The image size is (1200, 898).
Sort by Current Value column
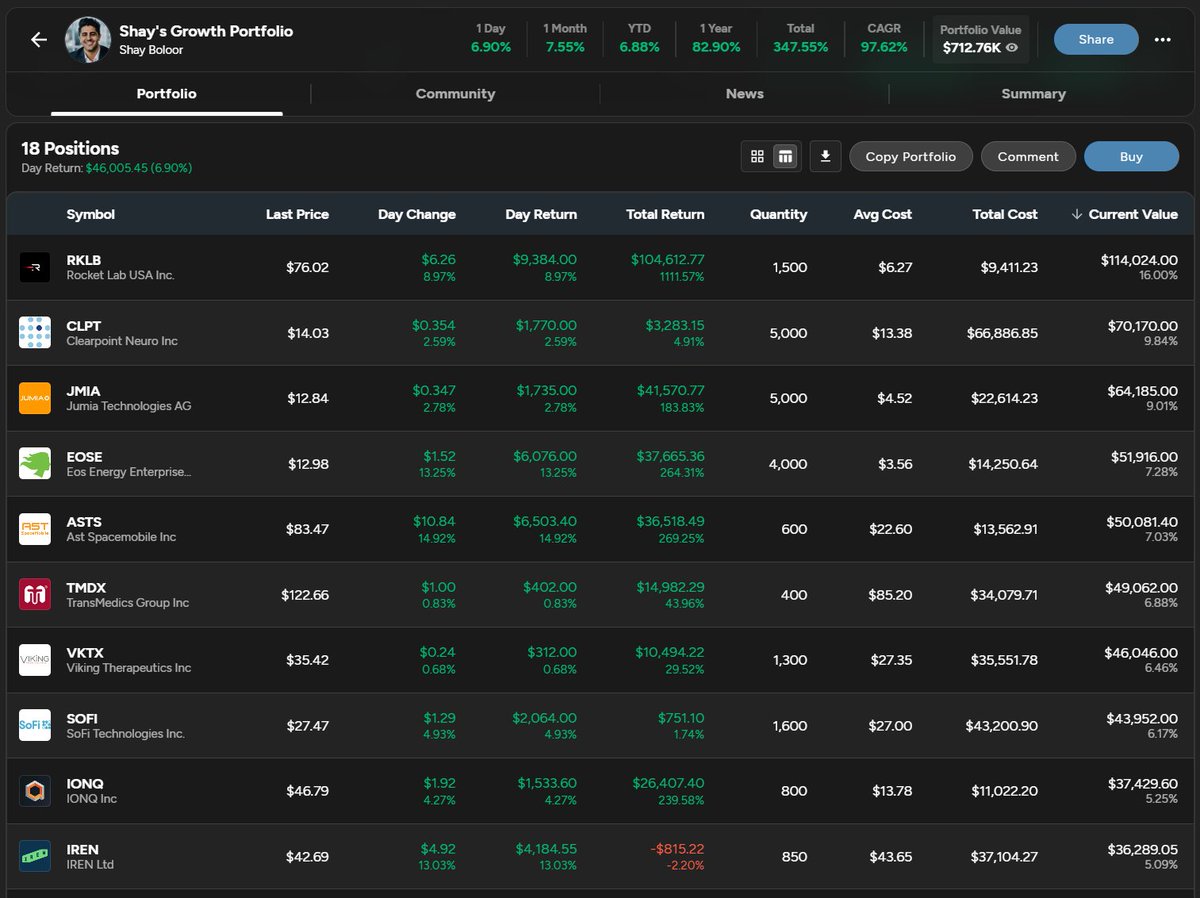(x=1124, y=214)
